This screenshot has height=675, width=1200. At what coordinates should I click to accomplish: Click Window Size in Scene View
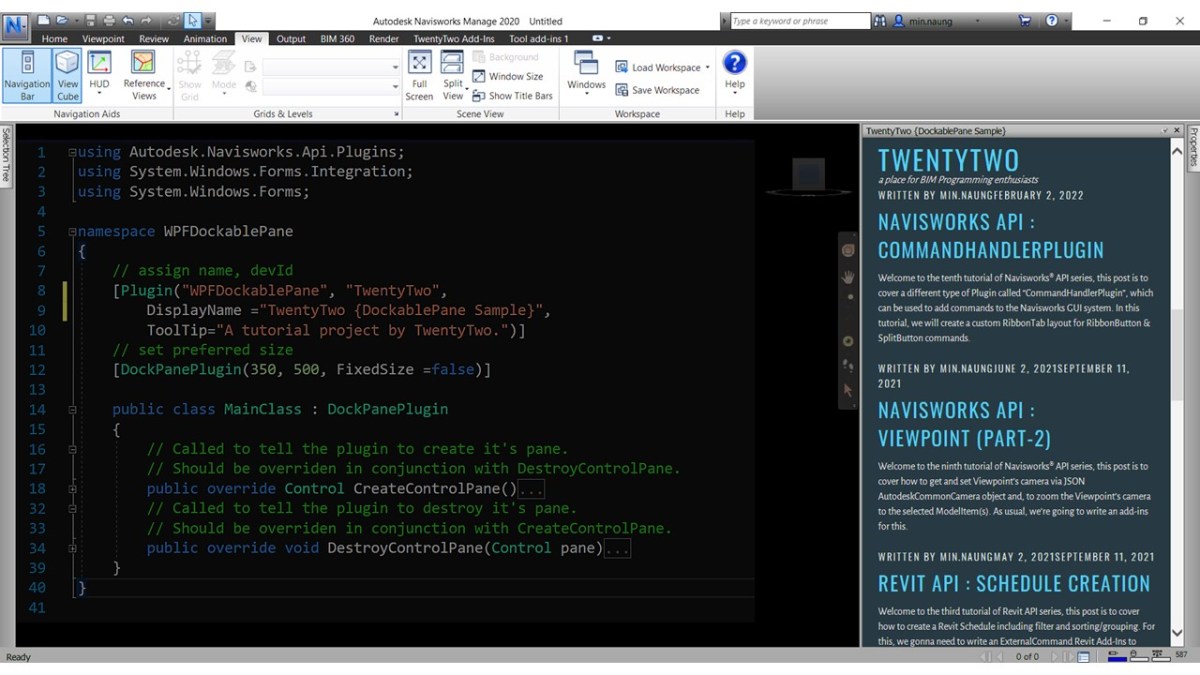[508, 76]
